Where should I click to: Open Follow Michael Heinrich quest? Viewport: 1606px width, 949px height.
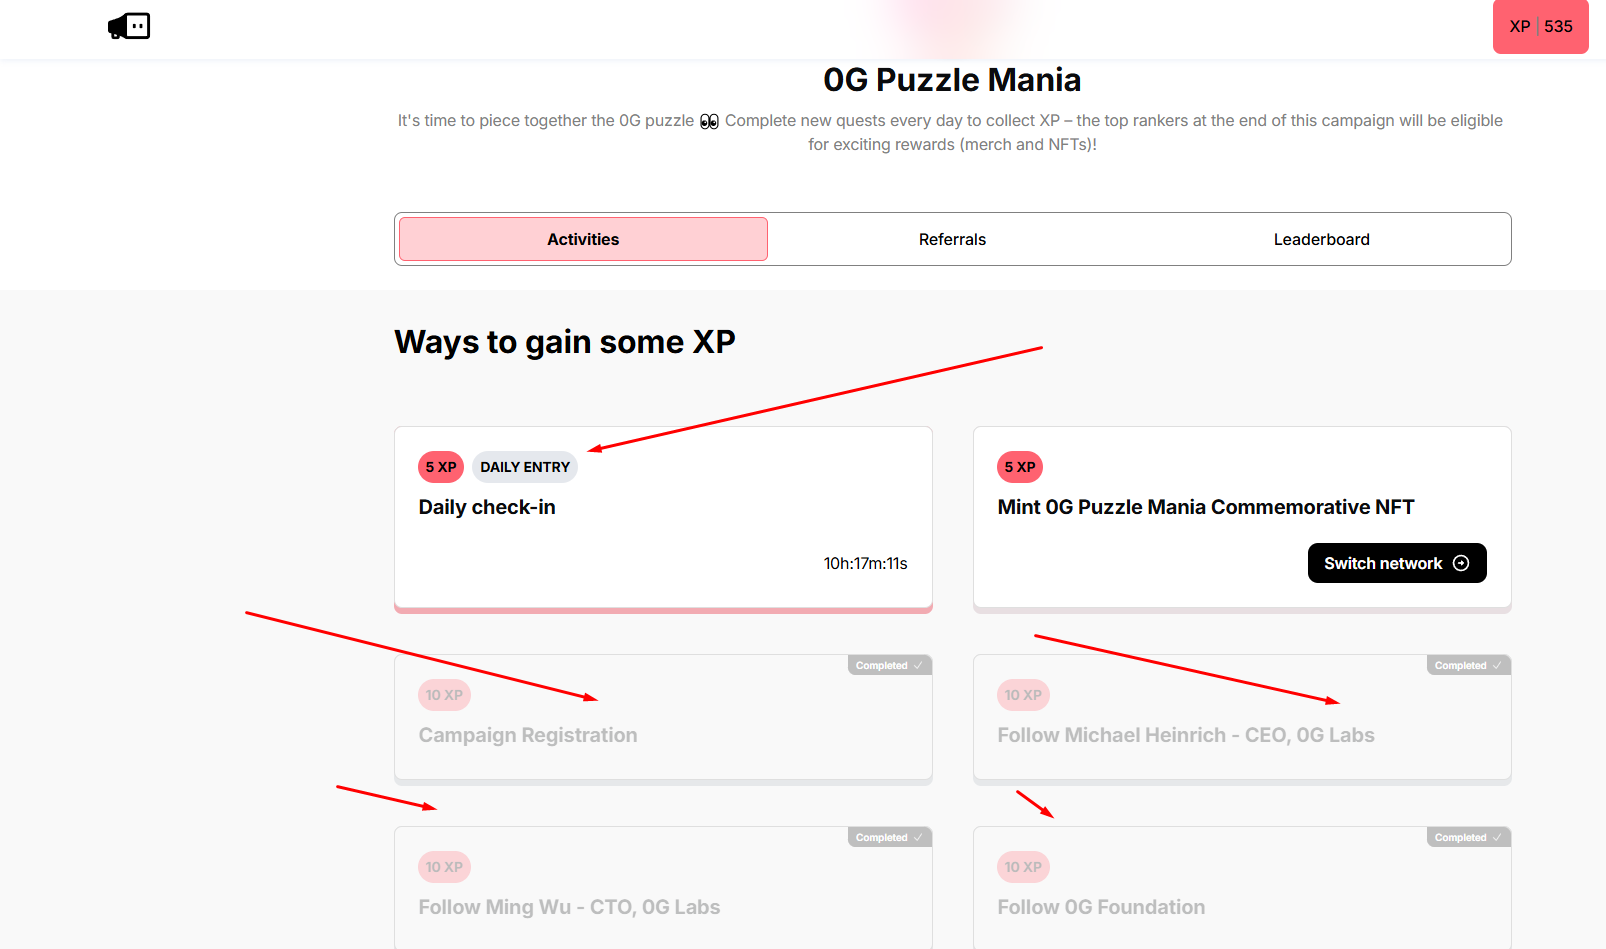(1185, 735)
